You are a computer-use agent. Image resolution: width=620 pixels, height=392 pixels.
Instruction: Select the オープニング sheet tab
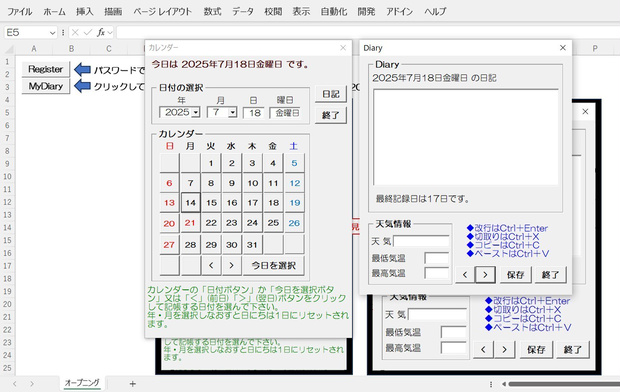point(82,383)
